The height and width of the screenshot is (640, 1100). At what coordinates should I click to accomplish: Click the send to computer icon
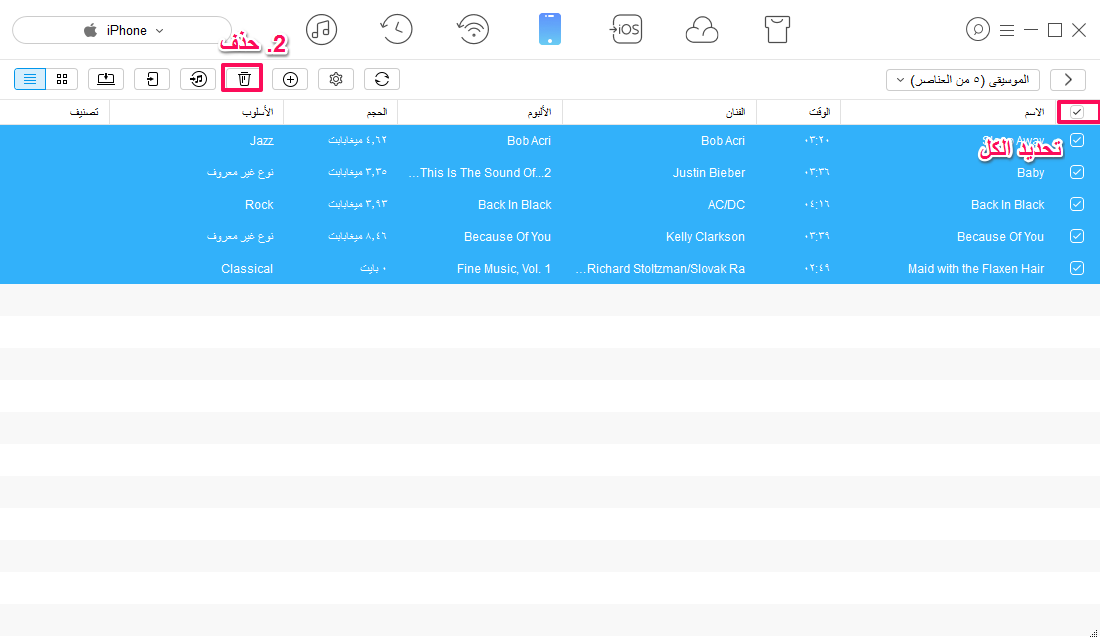click(106, 79)
